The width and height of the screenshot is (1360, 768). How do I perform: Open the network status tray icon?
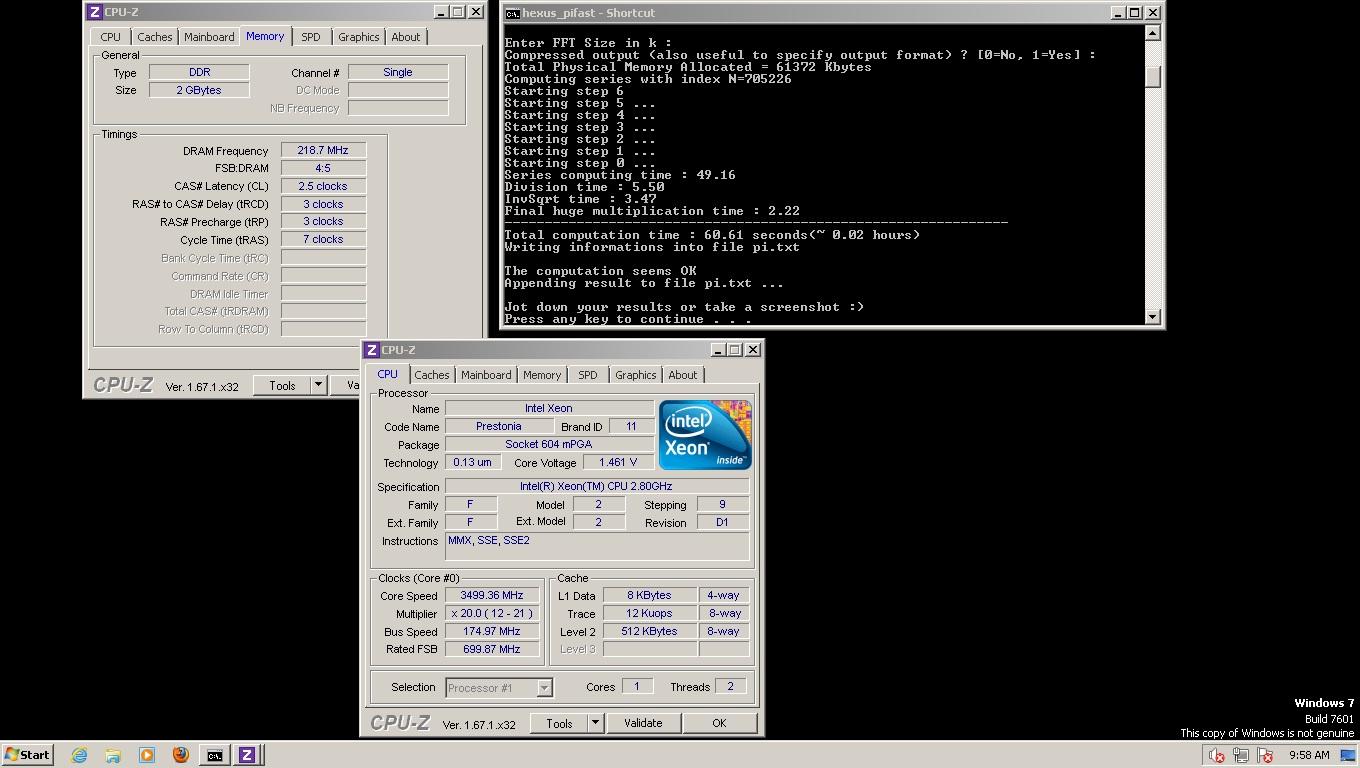[1241, 756]
